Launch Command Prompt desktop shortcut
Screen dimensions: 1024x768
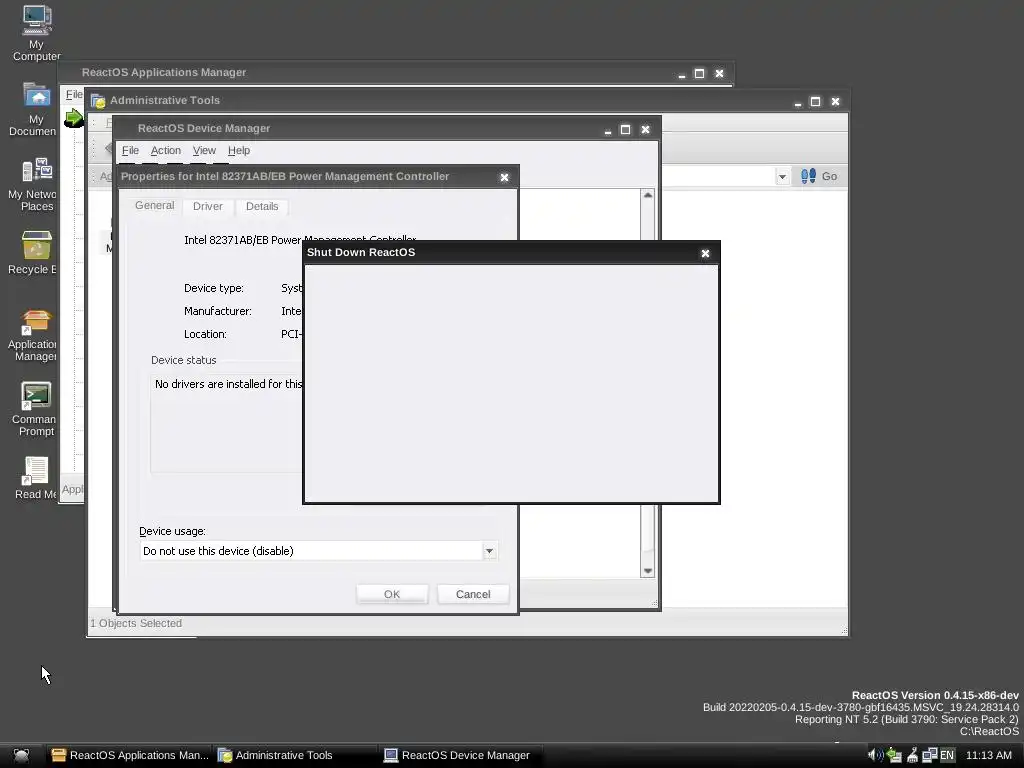34,409
